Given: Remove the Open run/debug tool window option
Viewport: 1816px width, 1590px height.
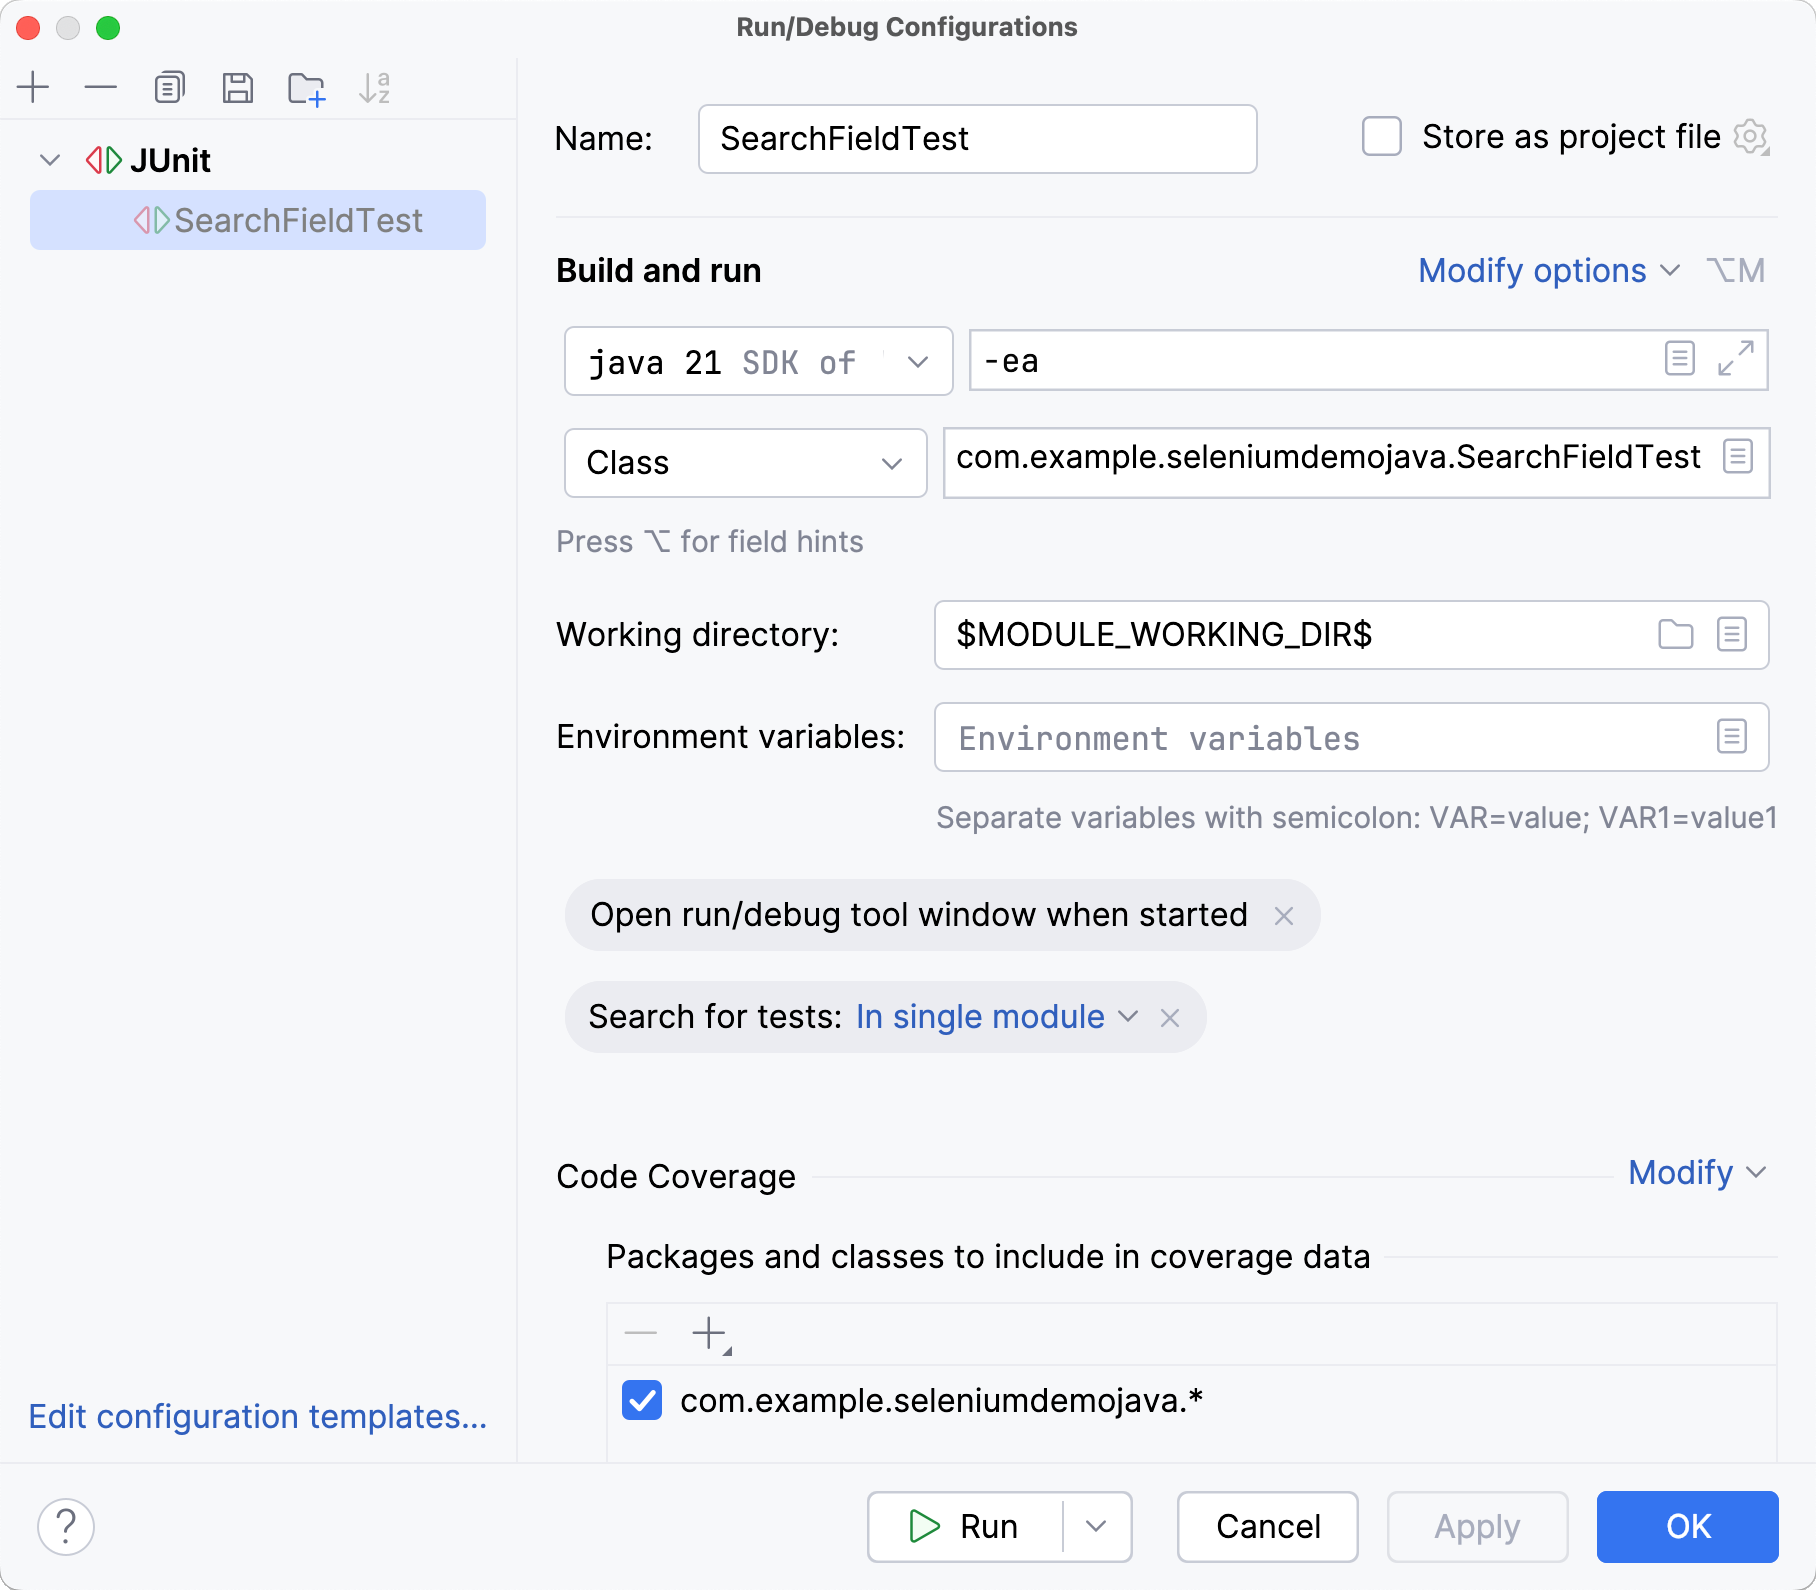Looking at the screenshot, I should 1285,914.
